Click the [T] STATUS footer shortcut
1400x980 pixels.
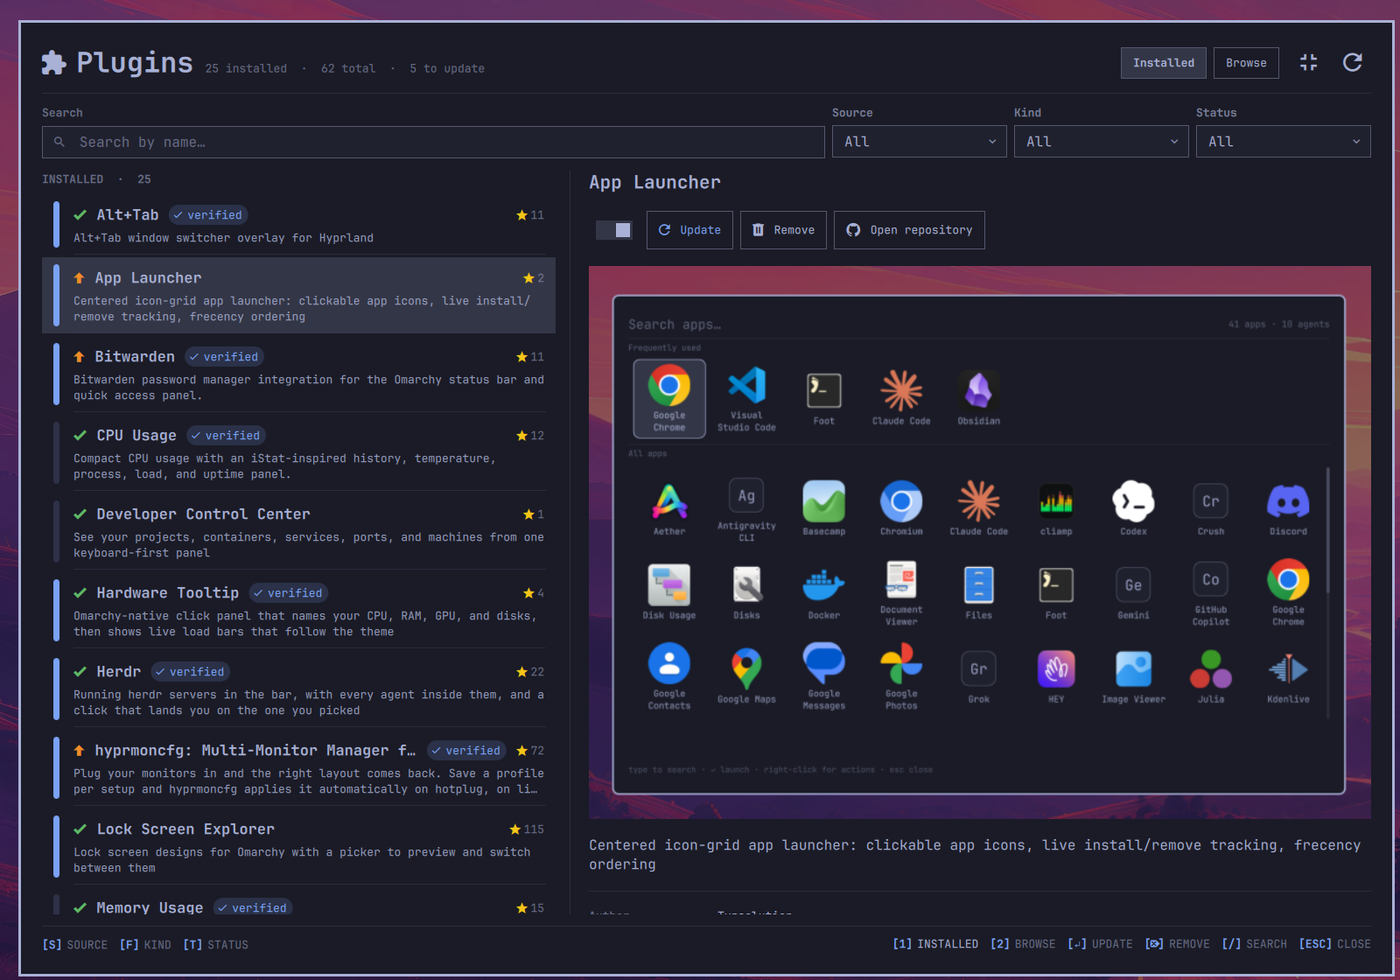pyautogui.click(x=215, y=944)
